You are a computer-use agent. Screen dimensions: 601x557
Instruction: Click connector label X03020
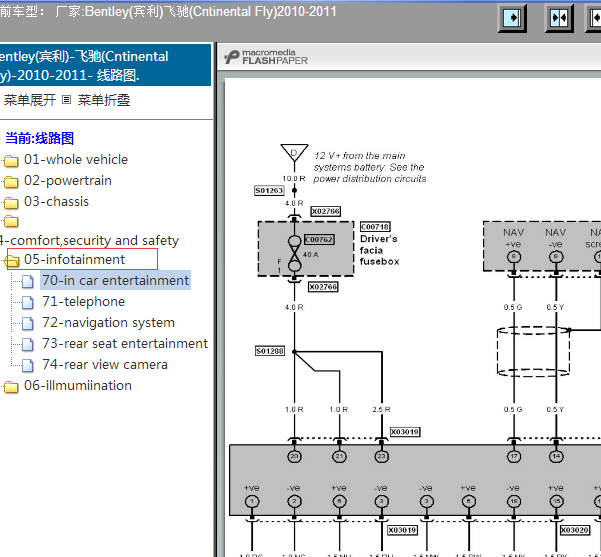tap(575, 530)
